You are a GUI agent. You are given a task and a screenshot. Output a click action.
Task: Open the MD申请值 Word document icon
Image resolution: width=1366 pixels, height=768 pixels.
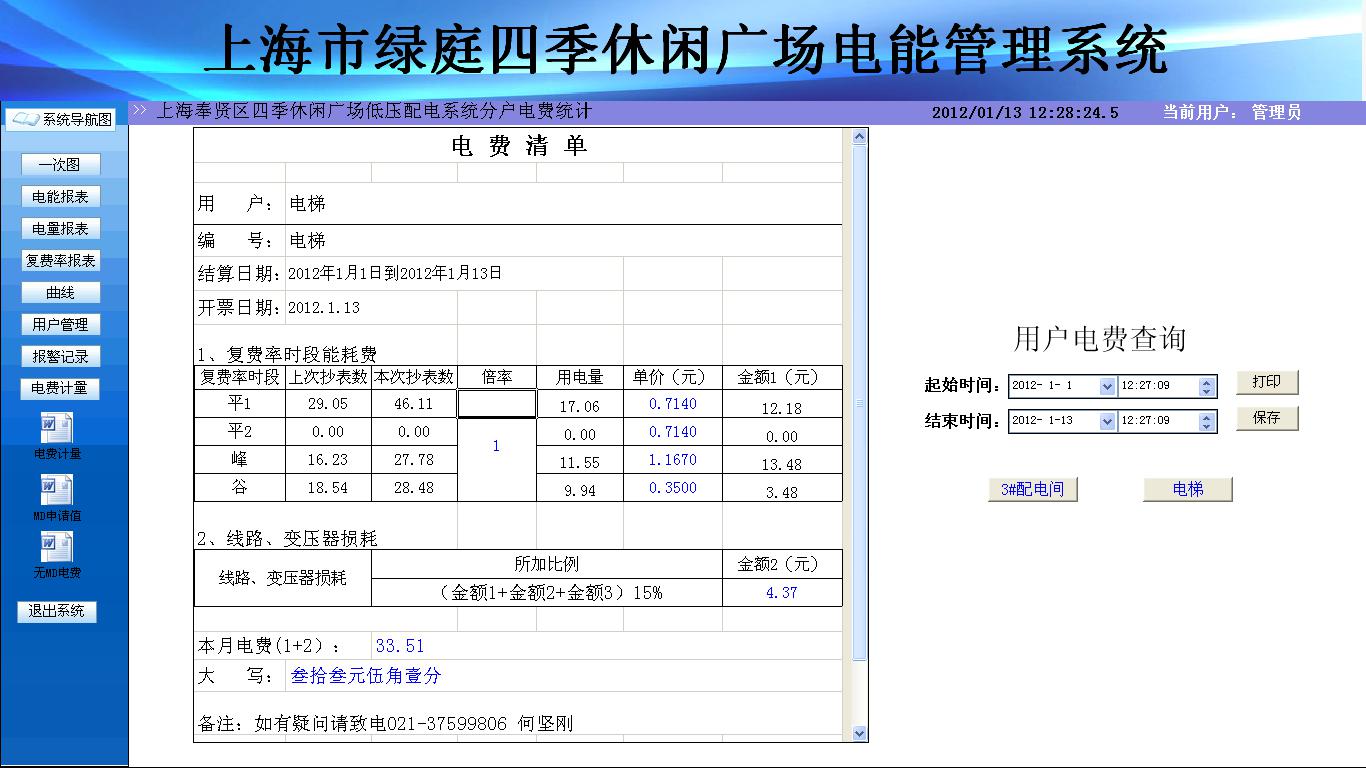click(56, 490)
